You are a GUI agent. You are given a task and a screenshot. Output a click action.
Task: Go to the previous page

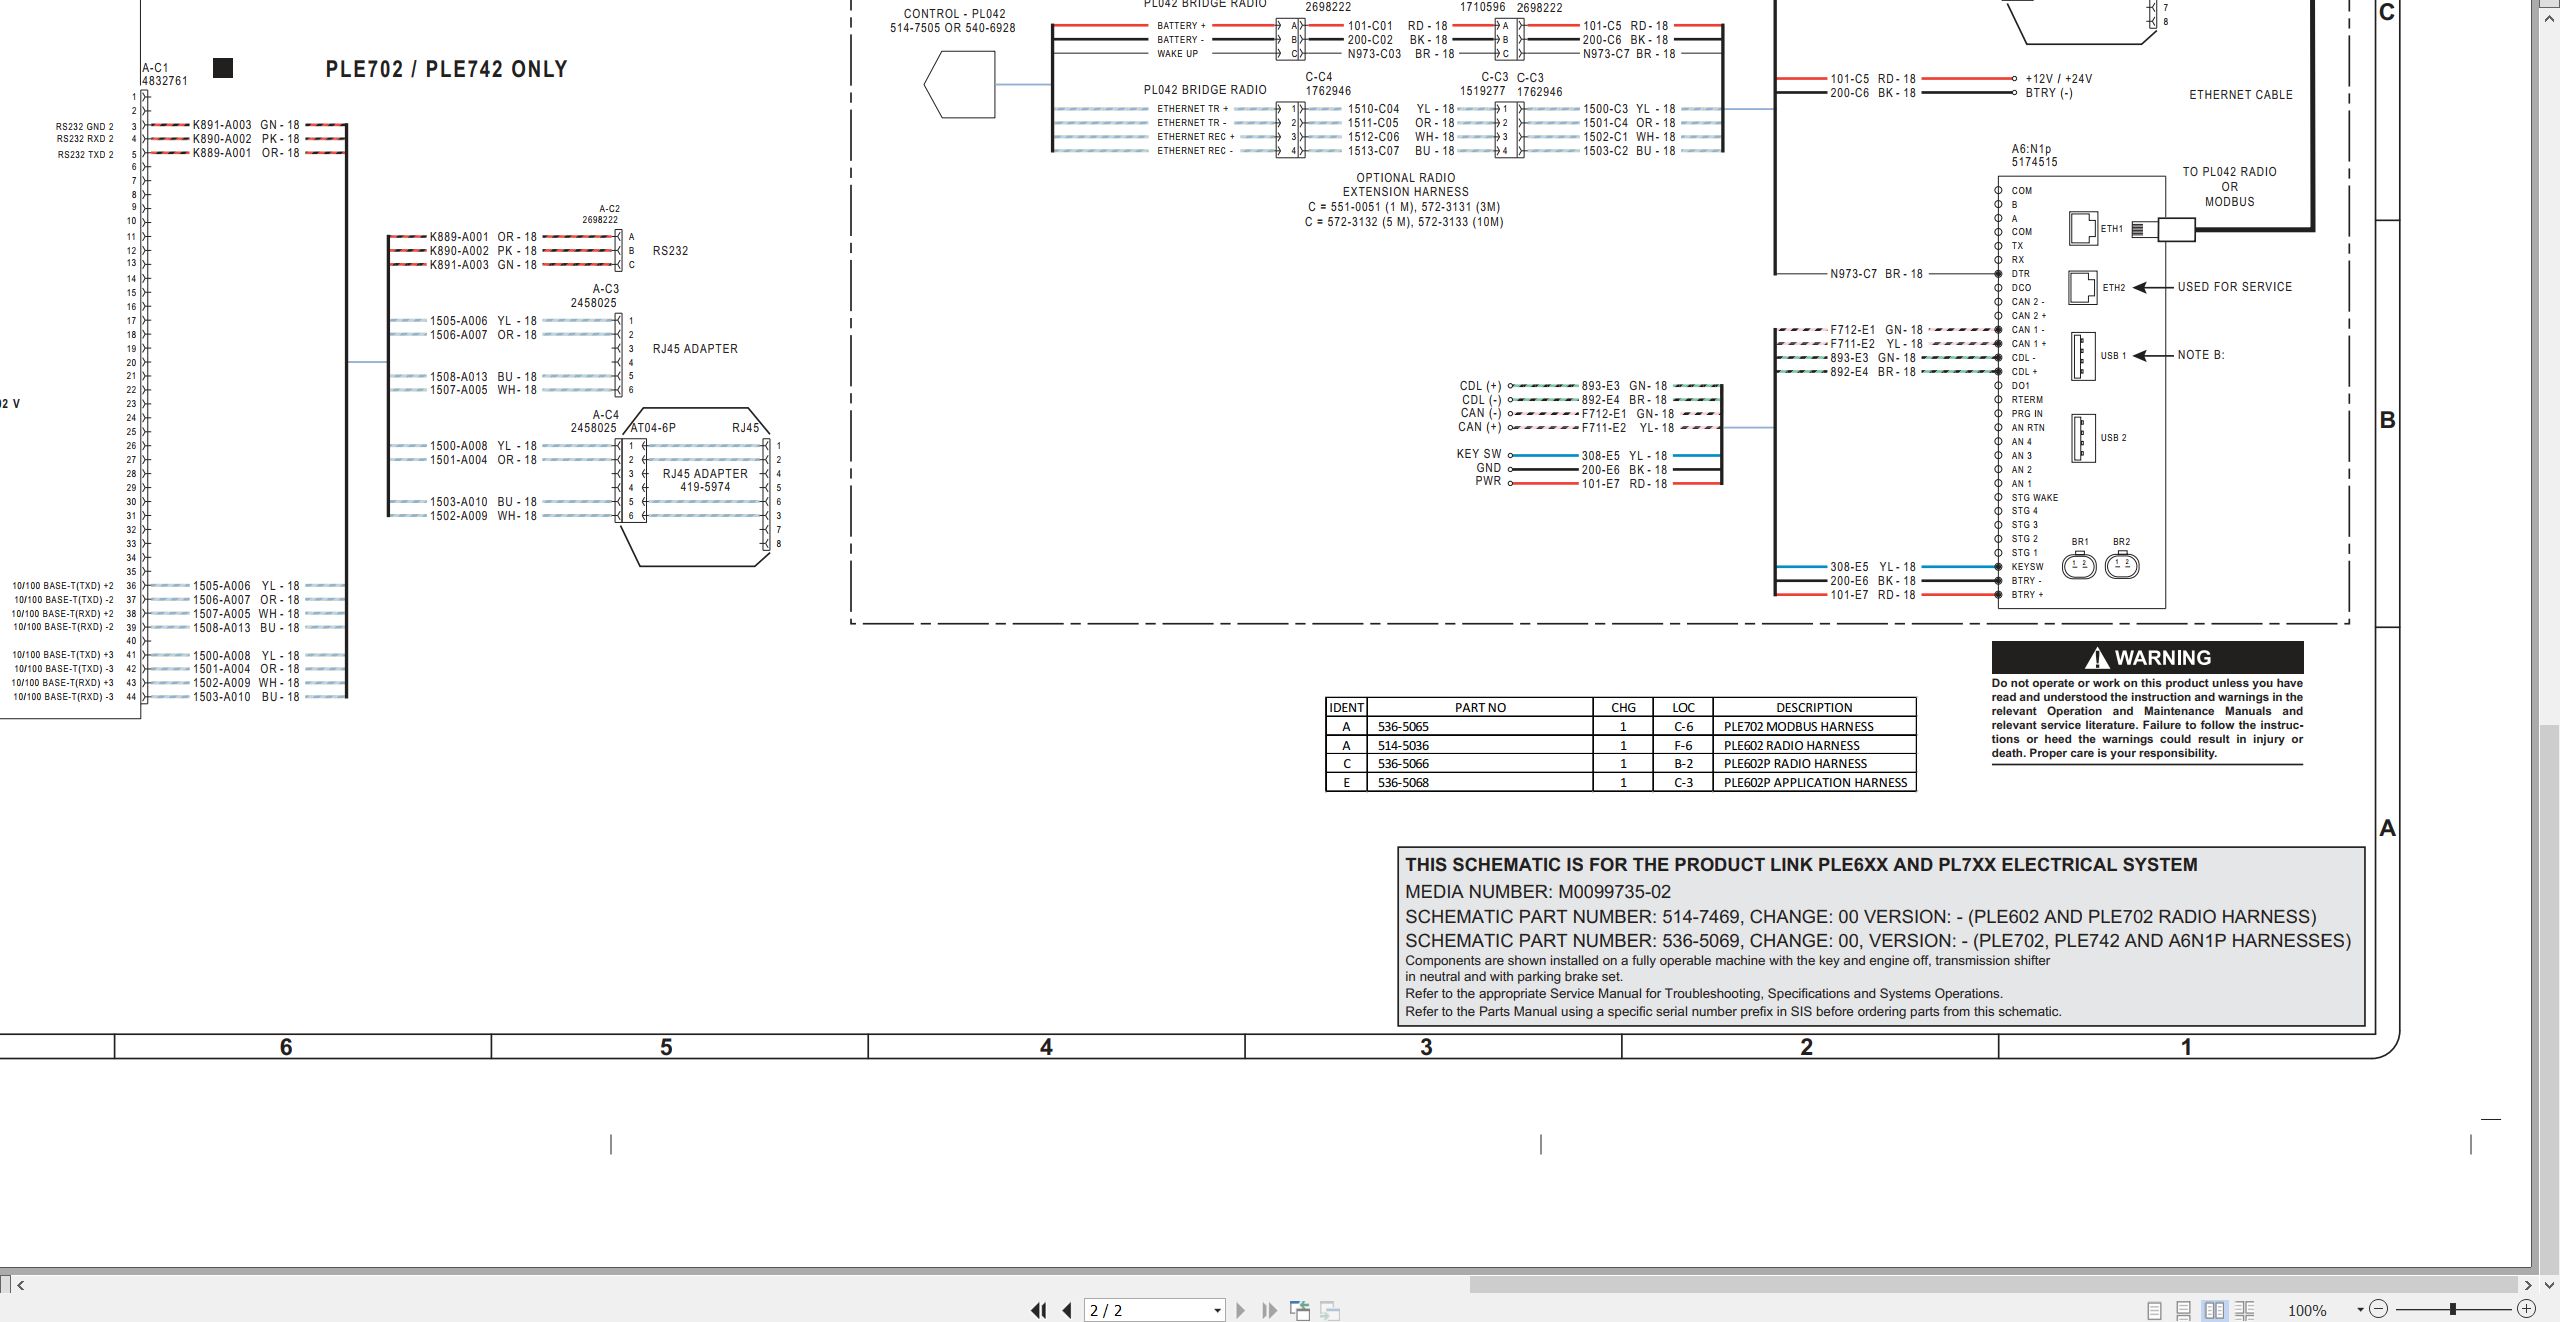[x=1067, y=1310]
